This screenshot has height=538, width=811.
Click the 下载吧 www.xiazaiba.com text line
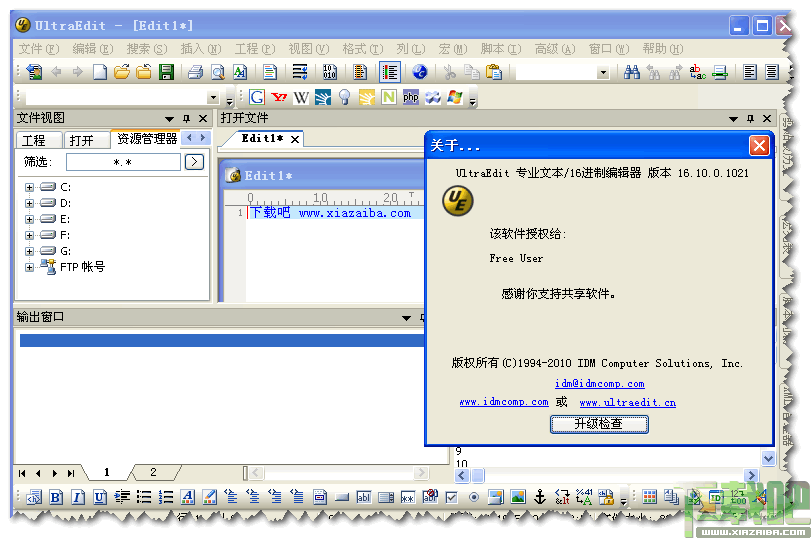[330, 213]
